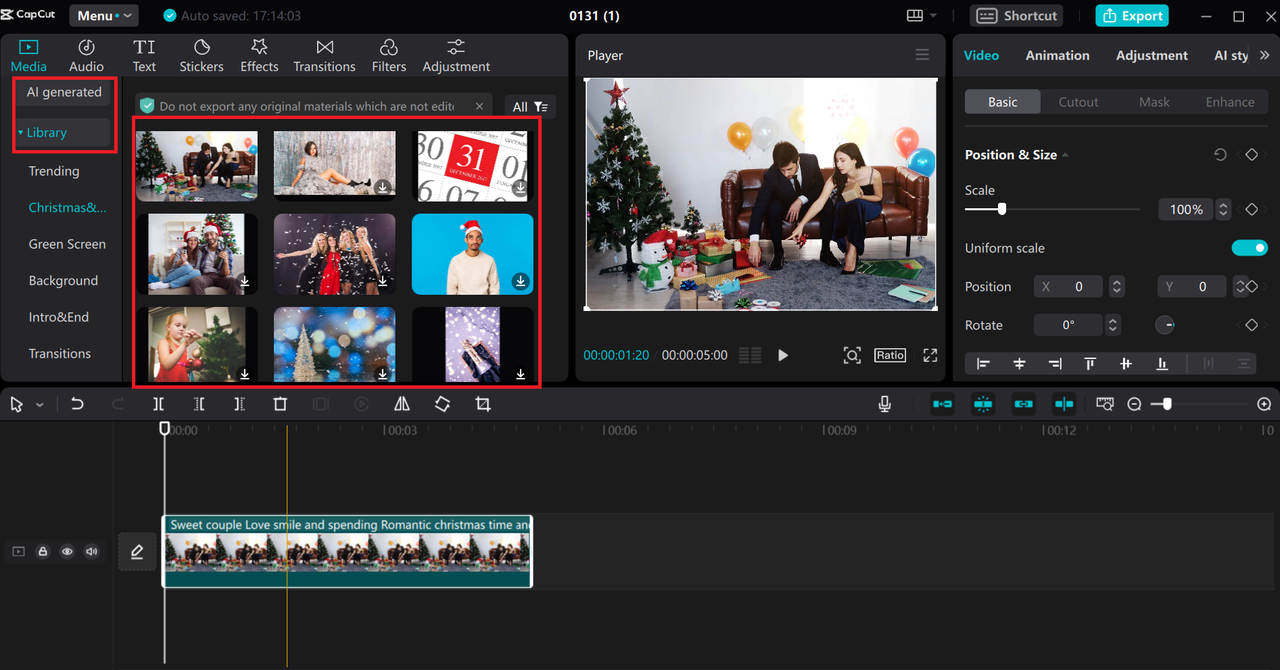1280x670 pixels.
Task: Choose the Delete left (trim start) tool
Action: 199,404
